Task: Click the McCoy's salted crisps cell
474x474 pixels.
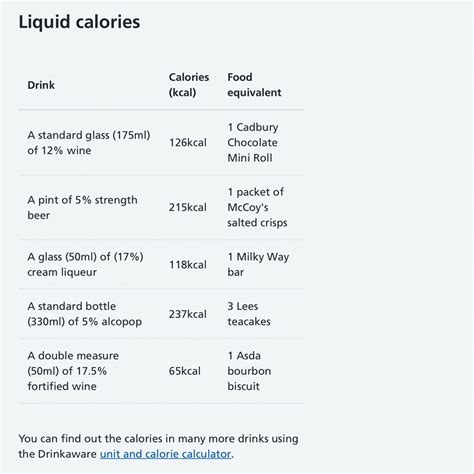Action: coord(257,207)
